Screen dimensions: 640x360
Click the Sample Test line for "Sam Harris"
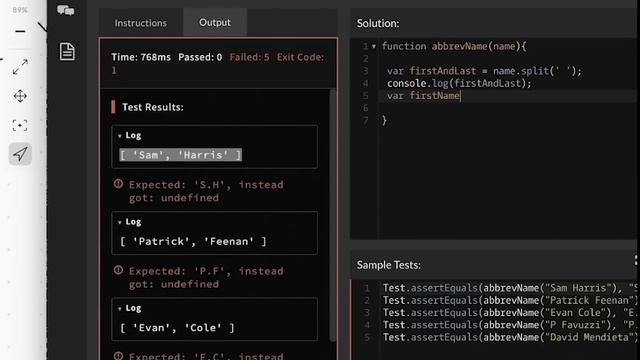point(509,288)
